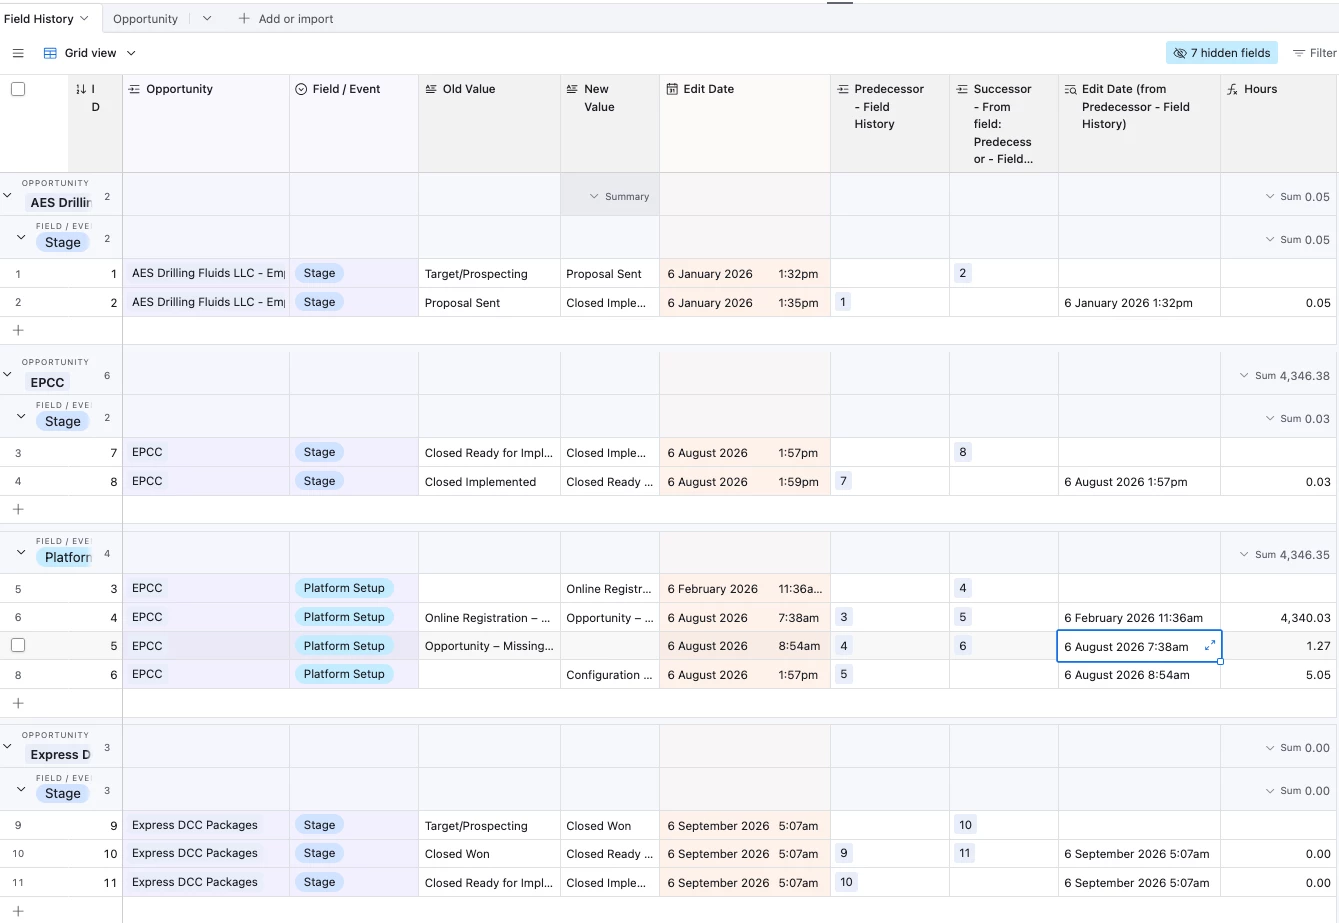Image resolution: width=1339 pixels, height=923 pixels.
Task: Add a record below the Platform Setup rows
Action: [18, 703]
